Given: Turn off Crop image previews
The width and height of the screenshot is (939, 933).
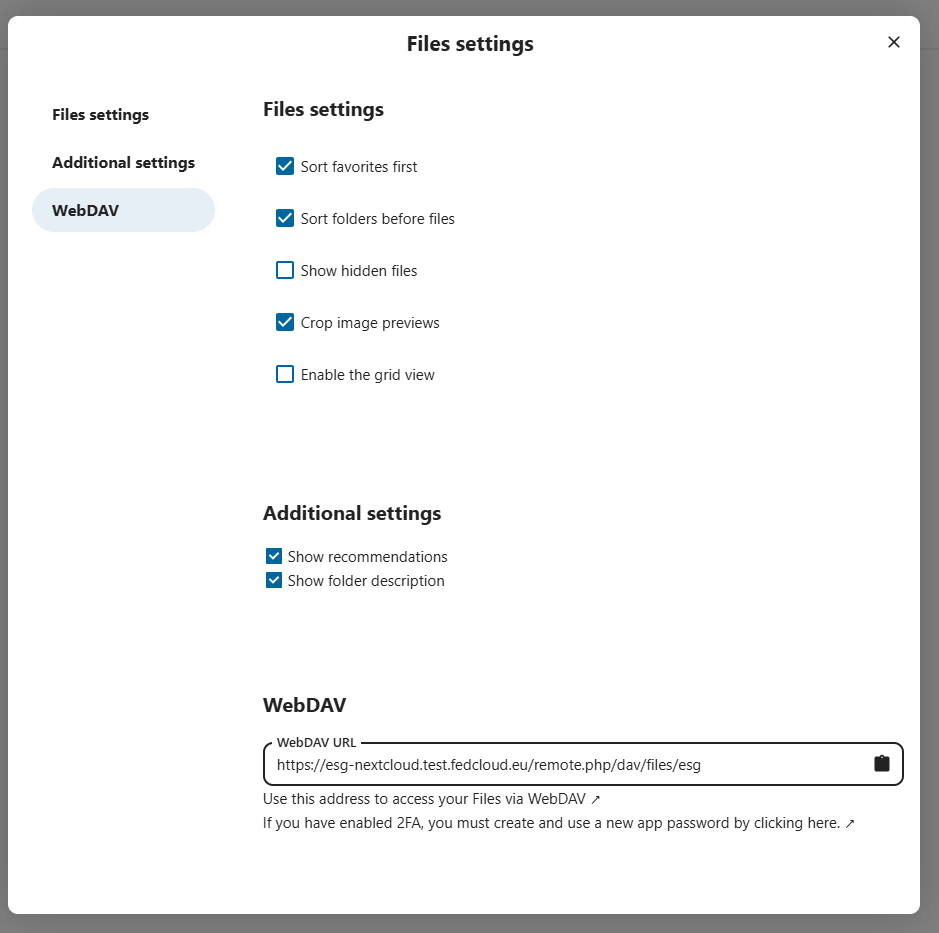Looking at the screenshot, I should coord(285,323).
